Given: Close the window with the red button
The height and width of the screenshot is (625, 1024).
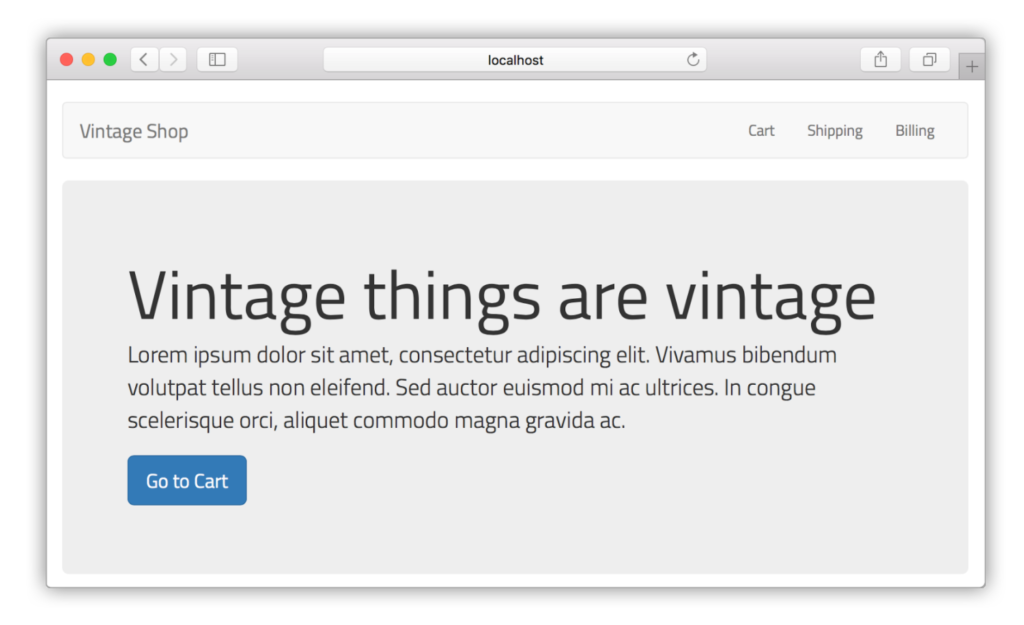Looking at the screenshot, I should tap(67, 59).
